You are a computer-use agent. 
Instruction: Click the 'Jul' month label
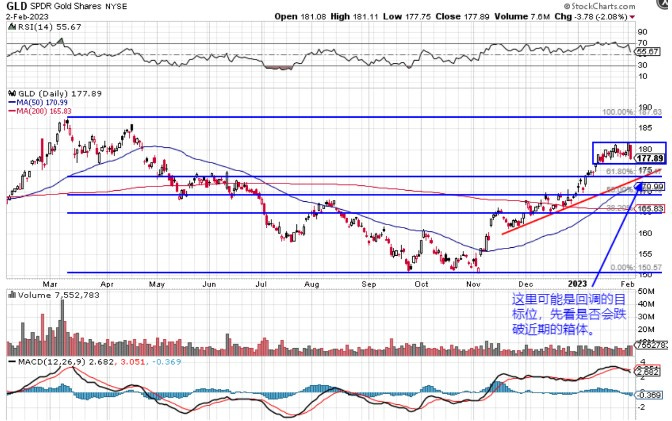pyautogui.click(x=261, y=284)
